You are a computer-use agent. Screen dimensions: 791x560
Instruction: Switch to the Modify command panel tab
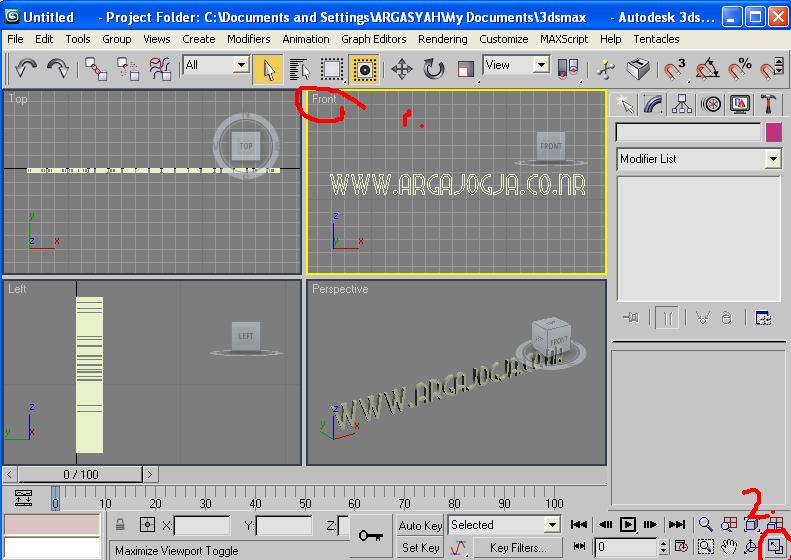[653, 104]
